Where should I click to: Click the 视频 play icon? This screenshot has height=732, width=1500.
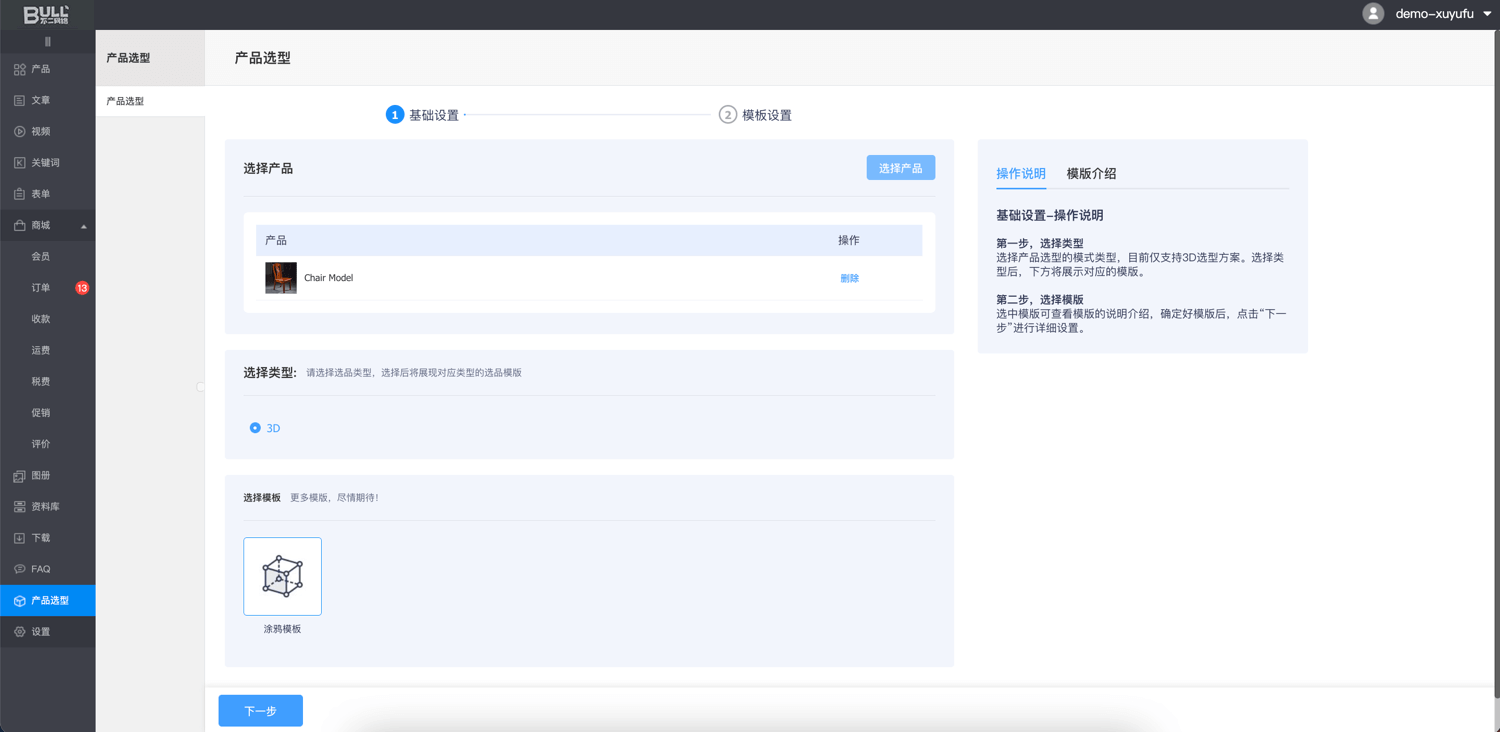[x=19, y=131]
